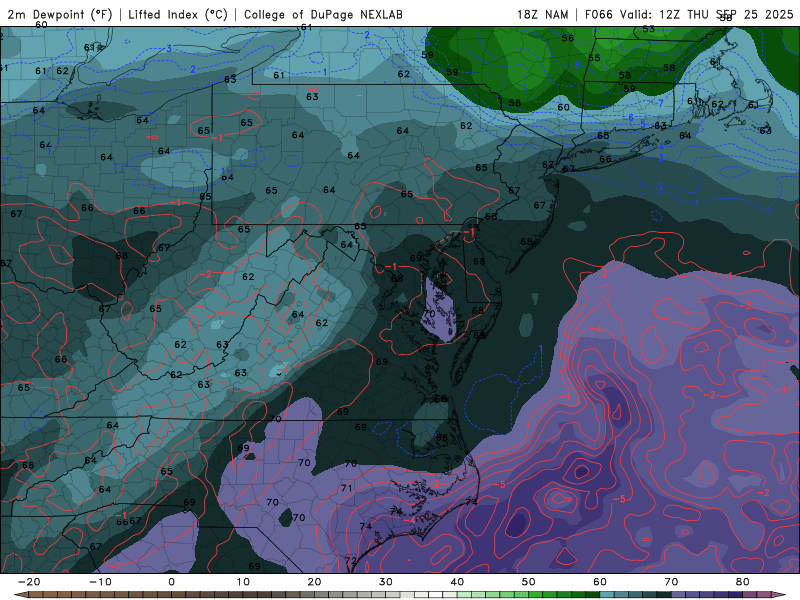Click the blue "8" lifted index contour label
Viewport: 800px width, 600px height.
click(578, 65)
